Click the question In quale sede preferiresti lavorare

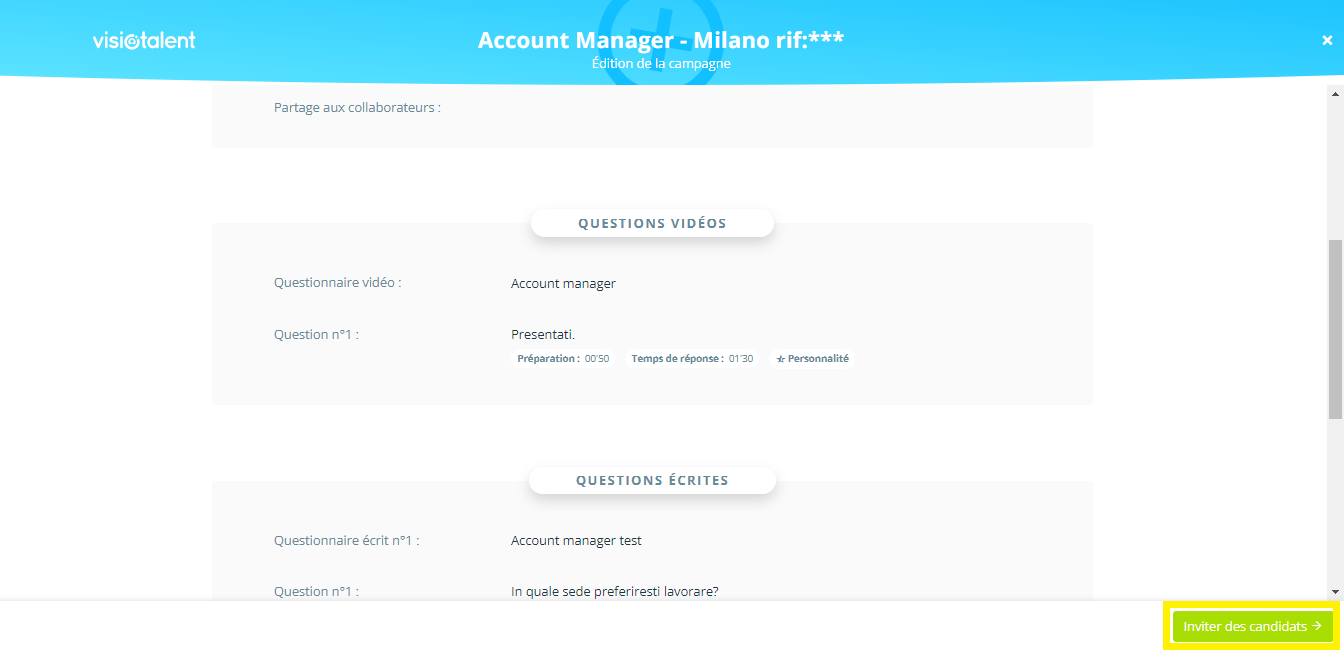614,591
